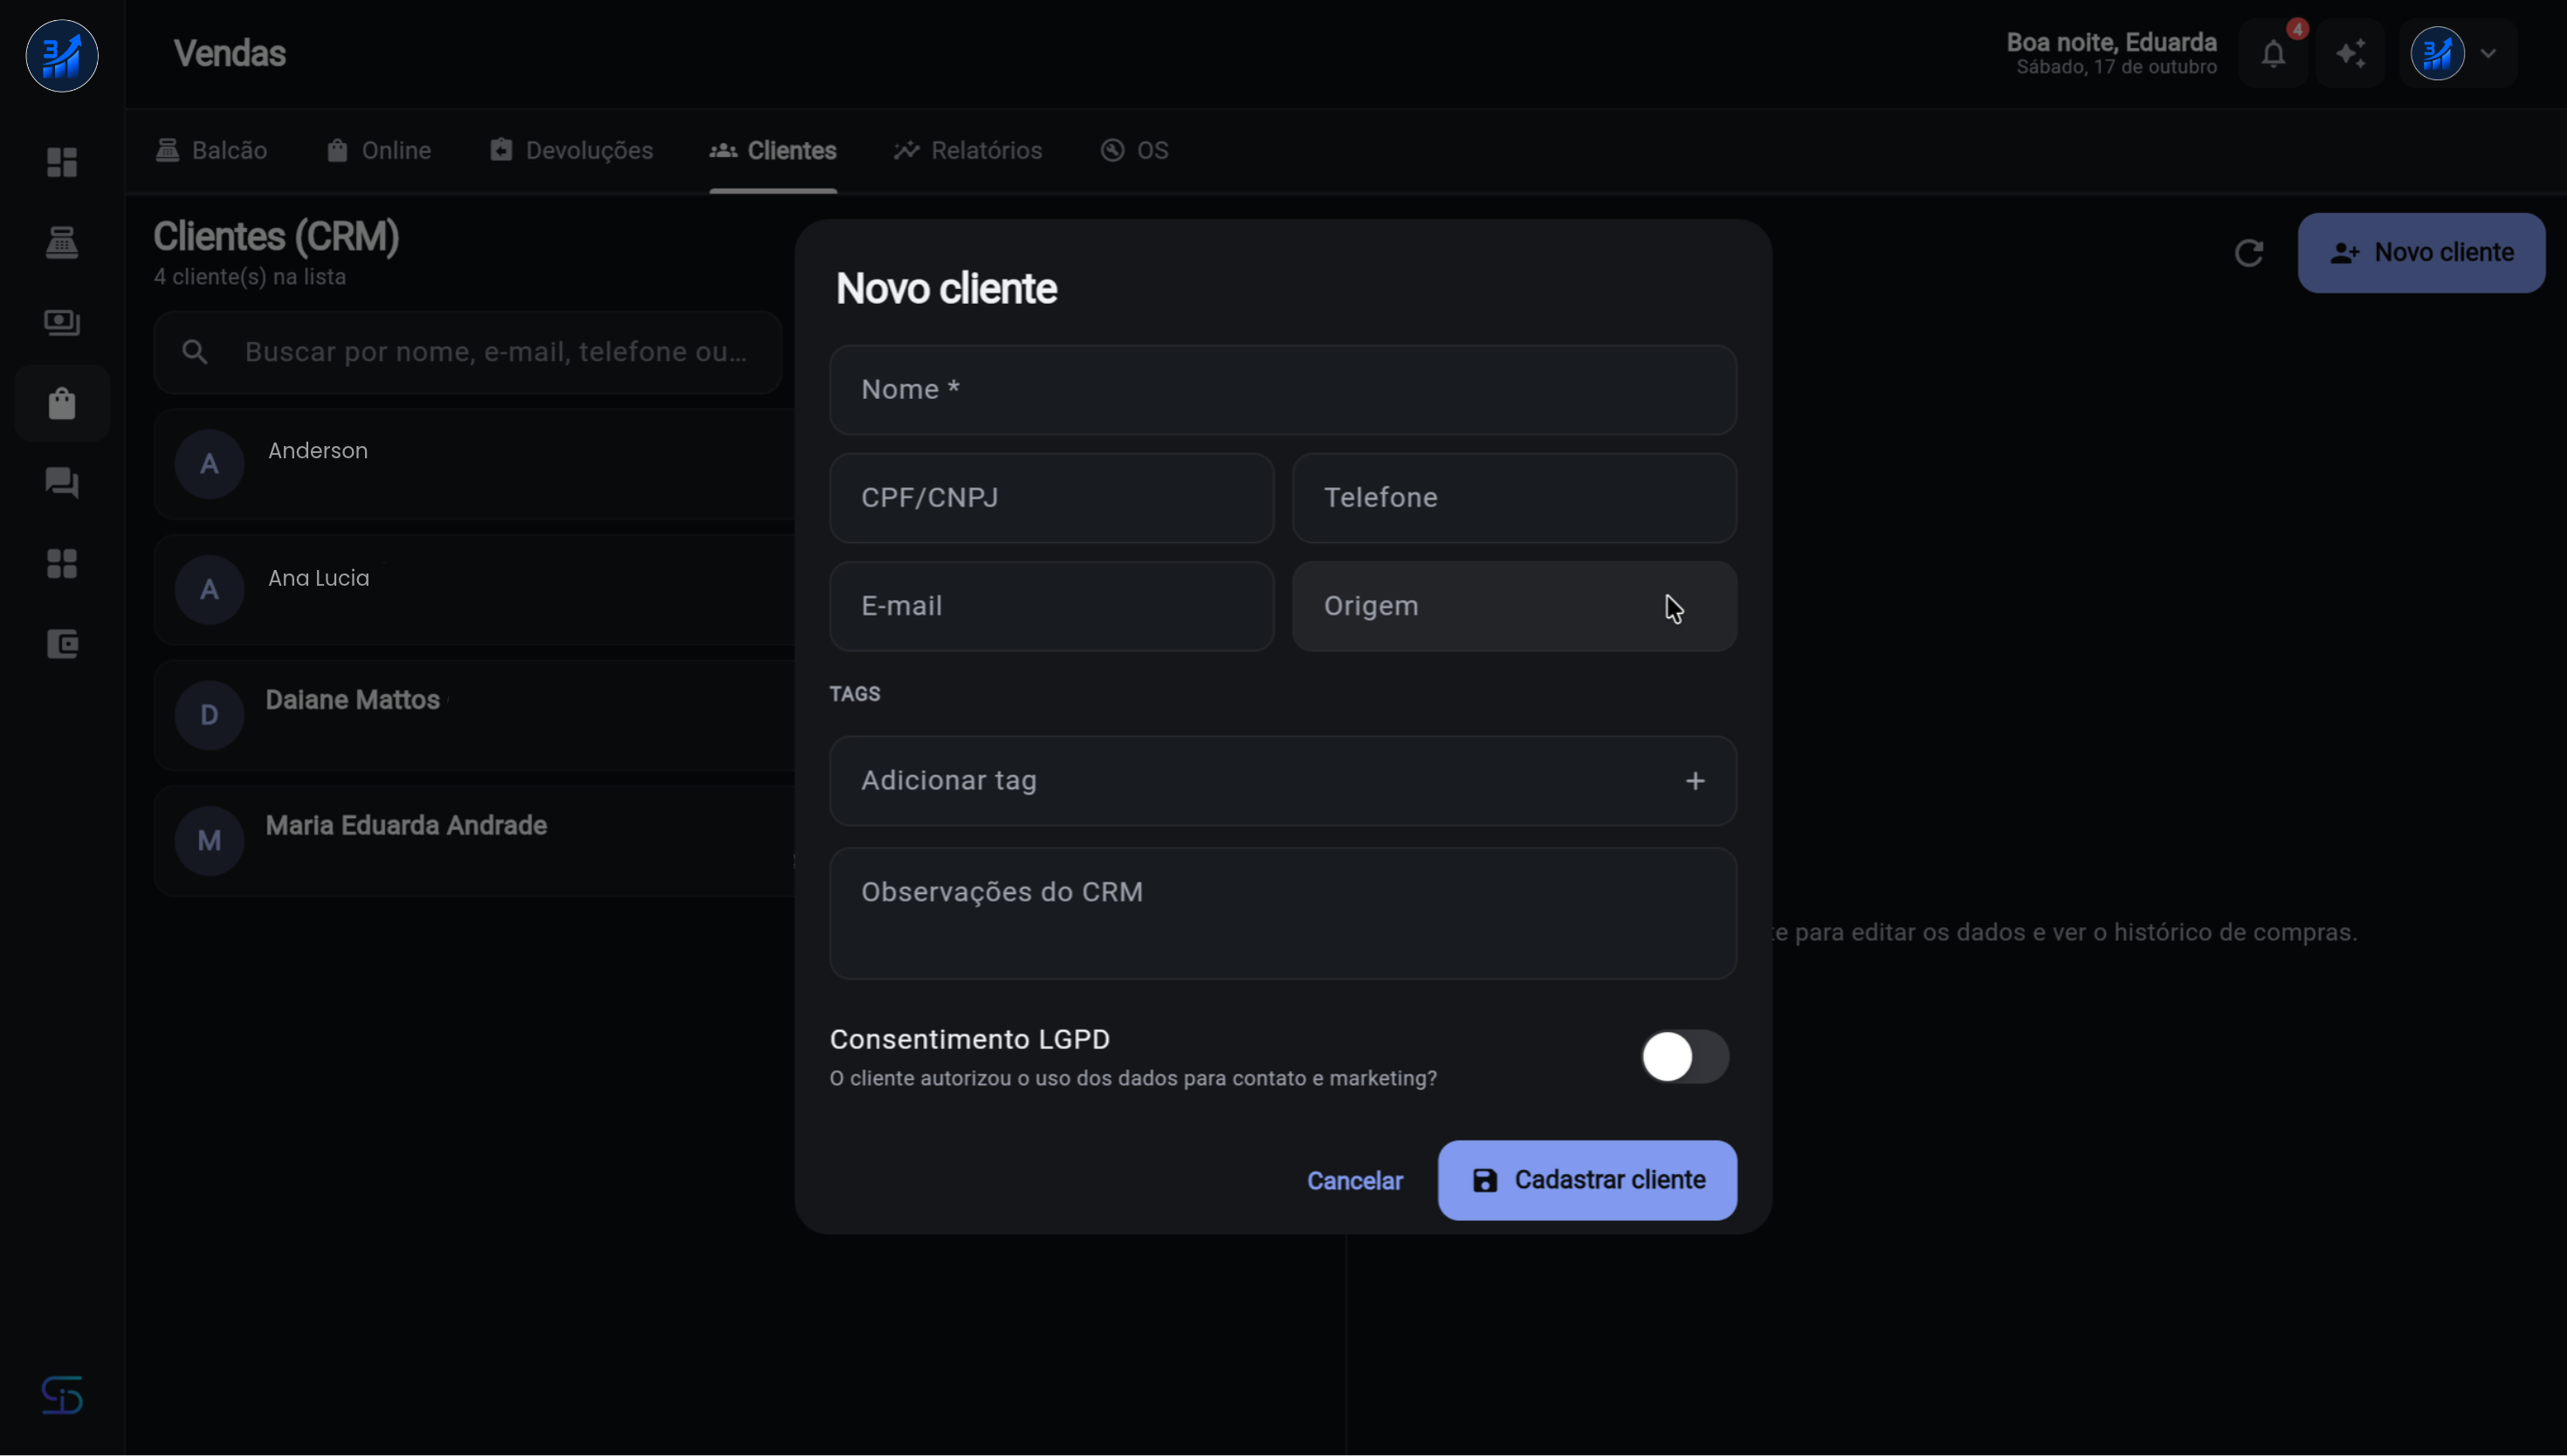Switch to the Balcão tab
The height and width of the screenshot is (1456, 2567).
(211, 151)
